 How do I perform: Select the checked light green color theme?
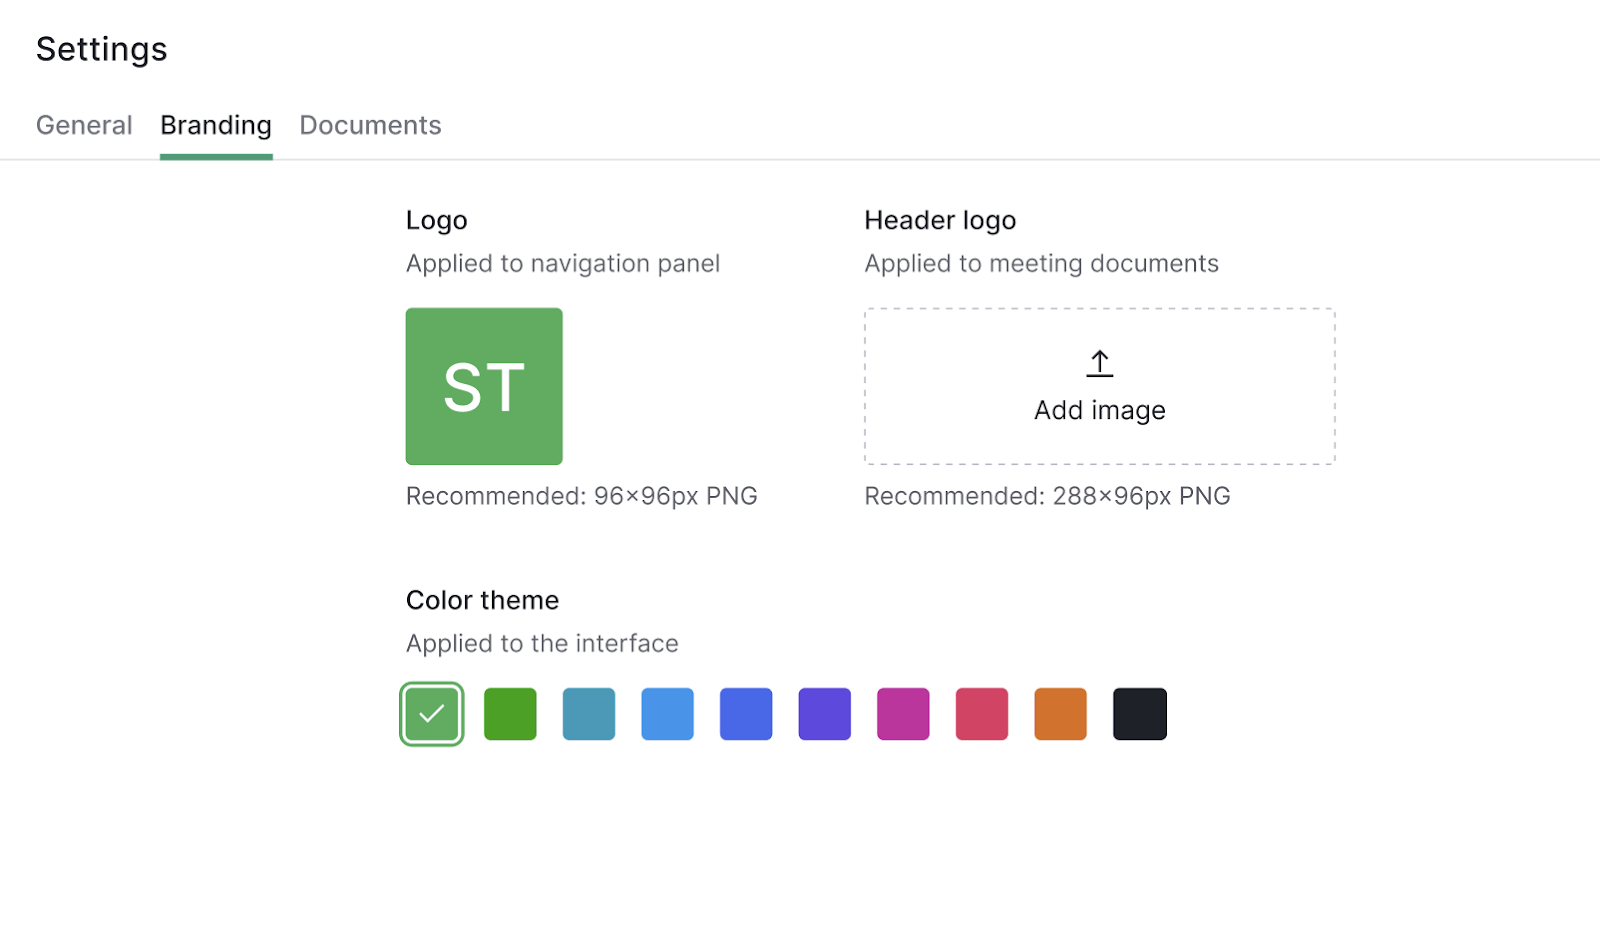432,714
